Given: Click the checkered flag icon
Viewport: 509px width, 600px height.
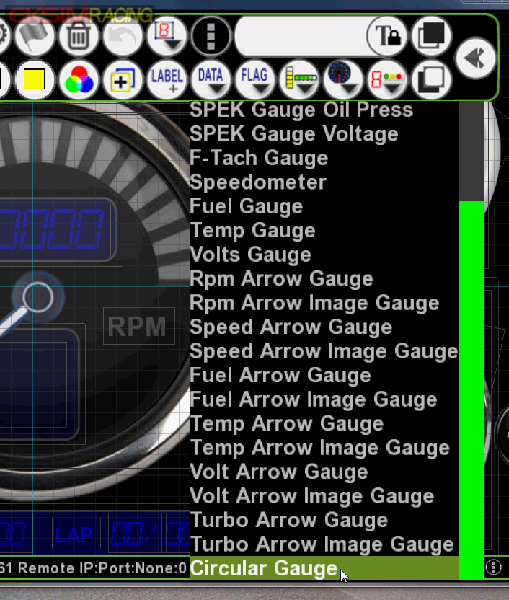Looking at the screenshot, I should point(34,36).
